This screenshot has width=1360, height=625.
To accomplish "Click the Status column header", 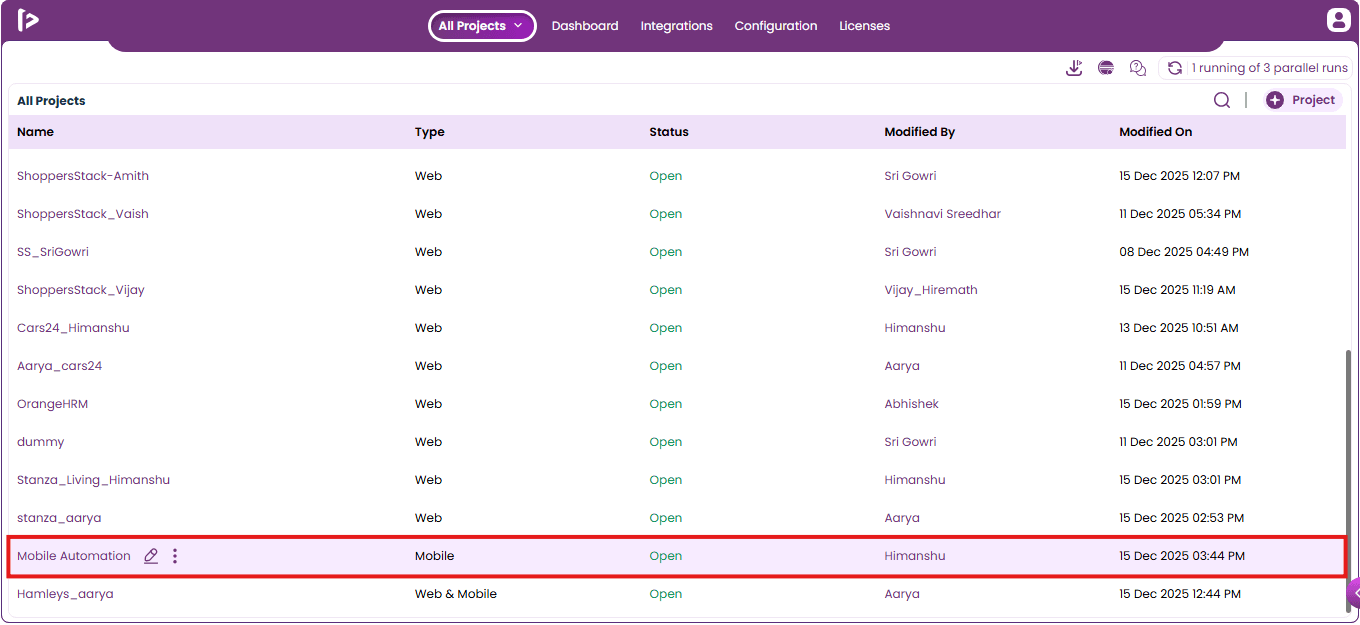I will (x=669, y=132).
